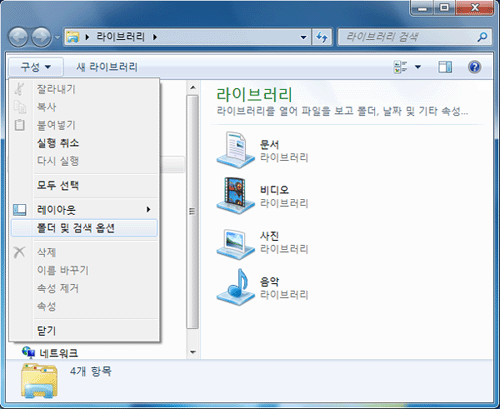This screenshot has width=500, height=409.
Task: Open the 문서 library icon
Action: click(235, 150)
